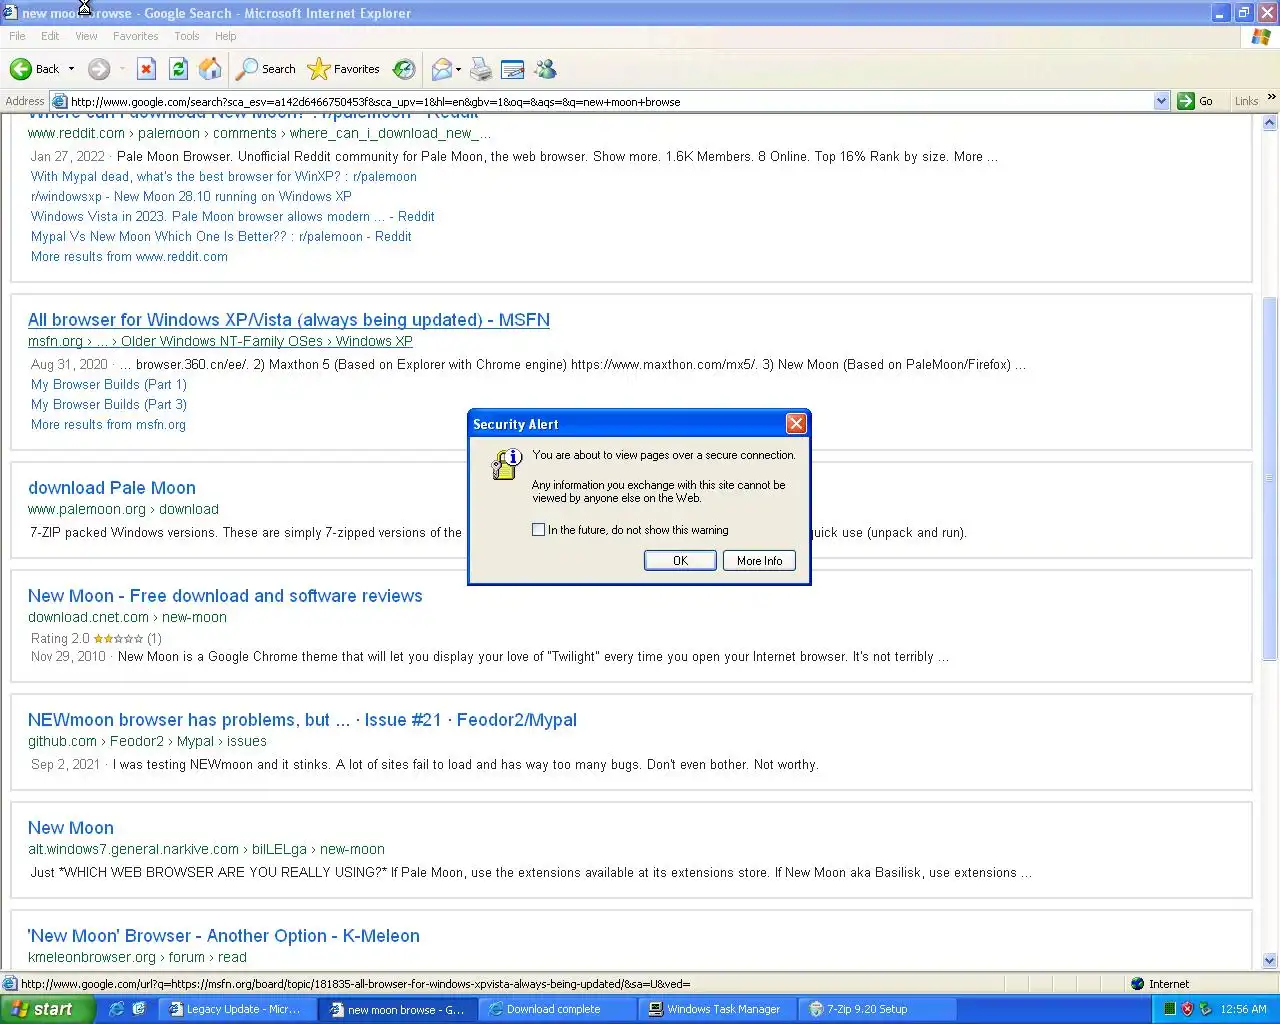Image resolution: width=1280 pixels, height=1024 pixels.
Task: Click OK in the Security Alert dialog
Action: [680, 560]
